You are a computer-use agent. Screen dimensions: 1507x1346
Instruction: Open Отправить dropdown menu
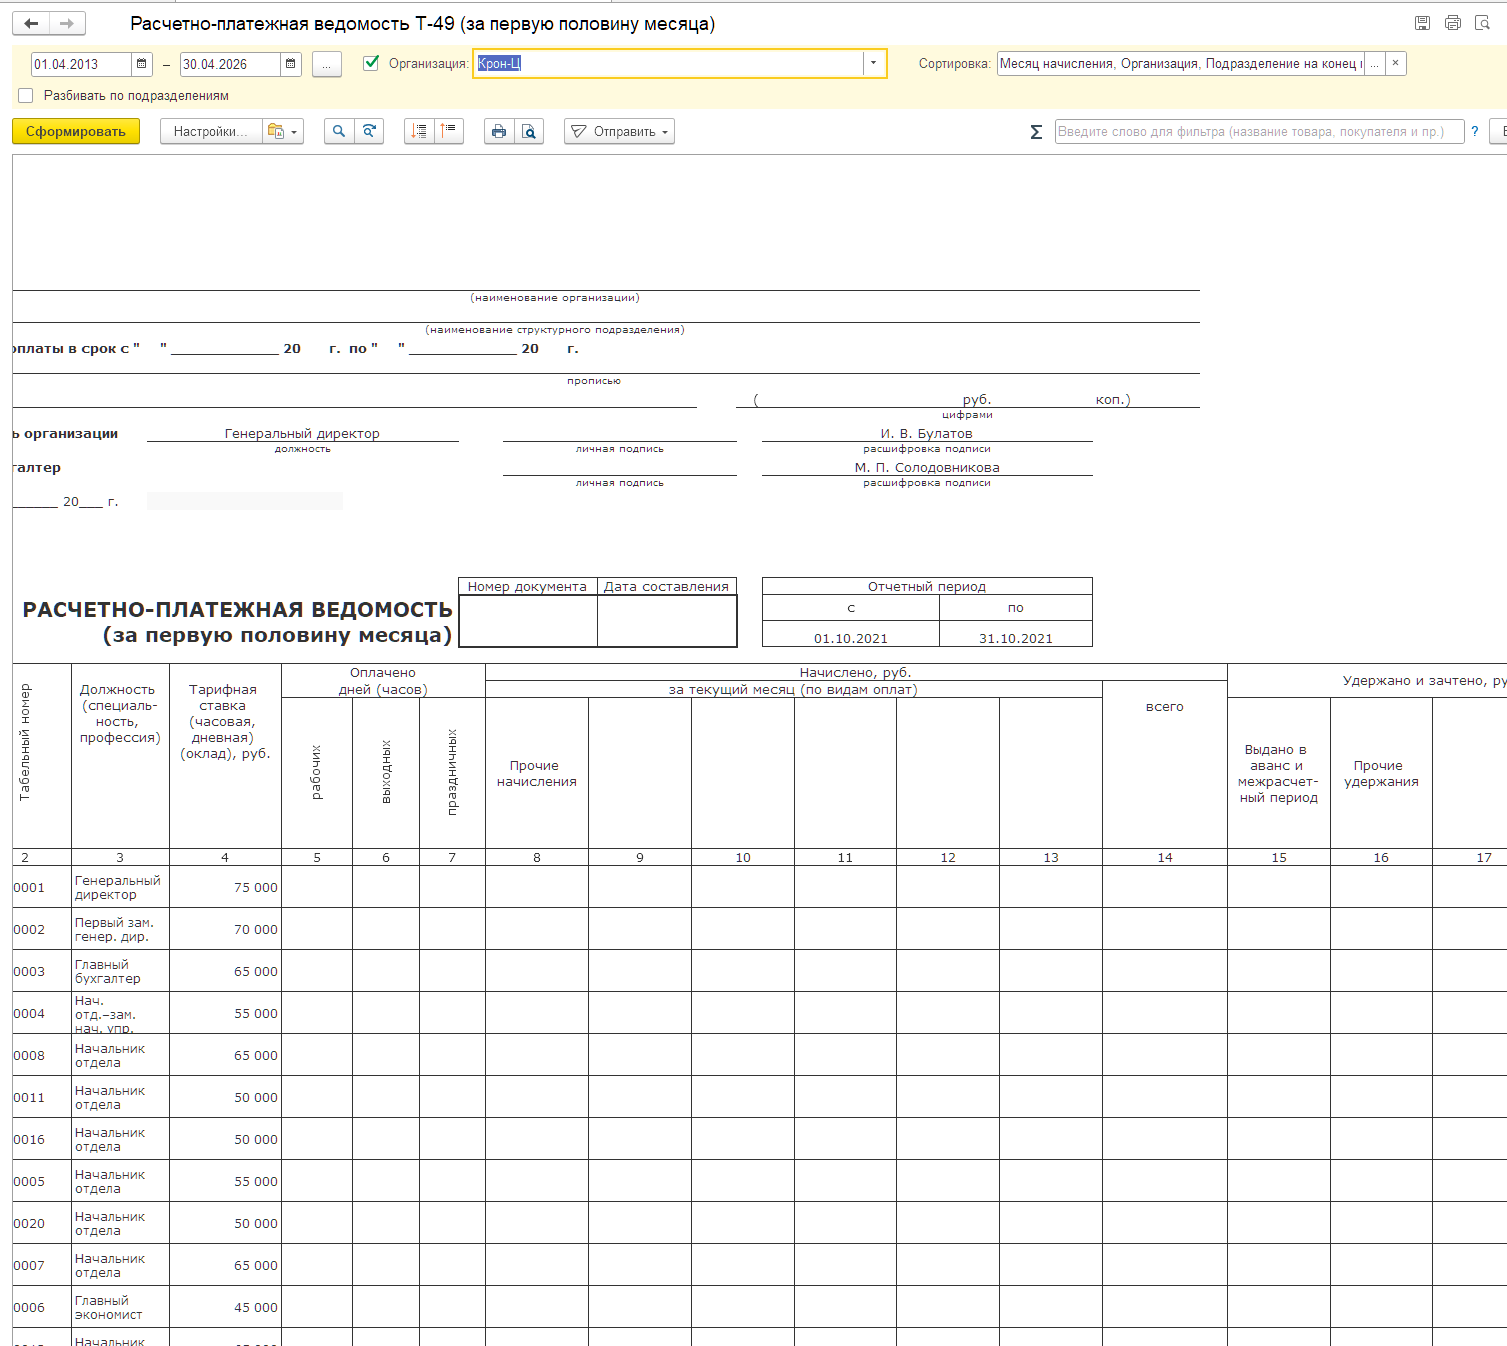(619, 131)
